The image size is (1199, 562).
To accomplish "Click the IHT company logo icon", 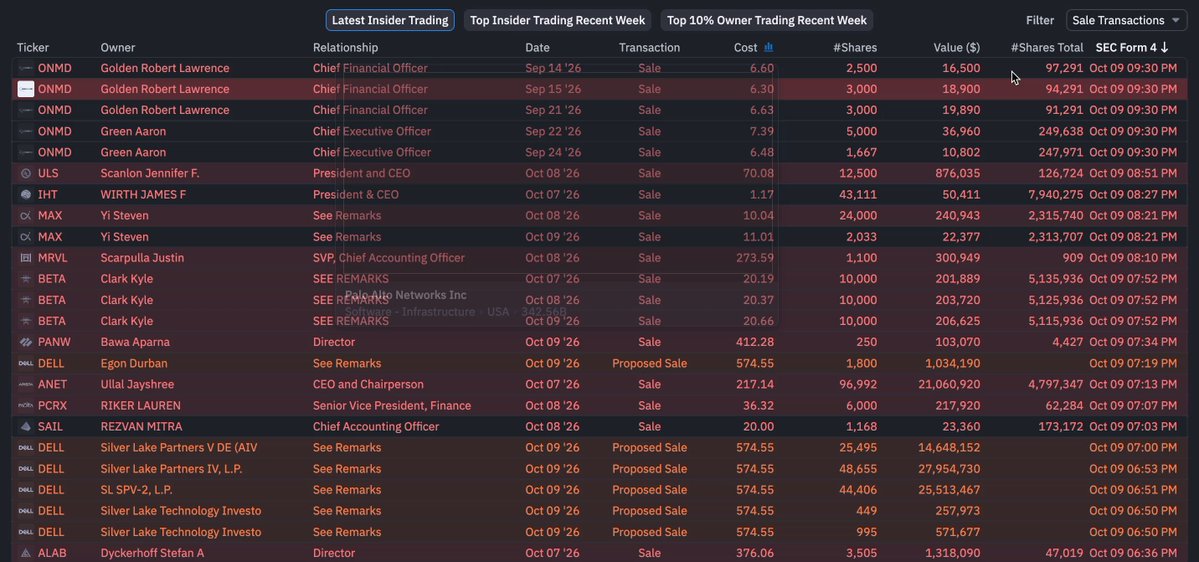I will click(25, 194).
